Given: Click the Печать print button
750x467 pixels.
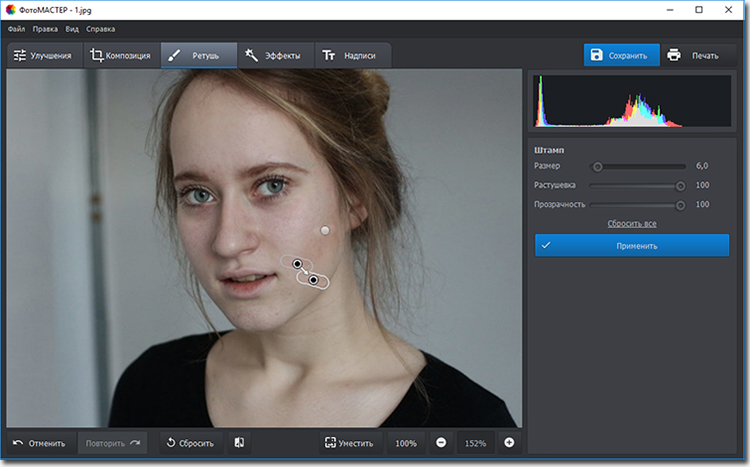Looking at the screenshot, I should click(x=693, y=55).
